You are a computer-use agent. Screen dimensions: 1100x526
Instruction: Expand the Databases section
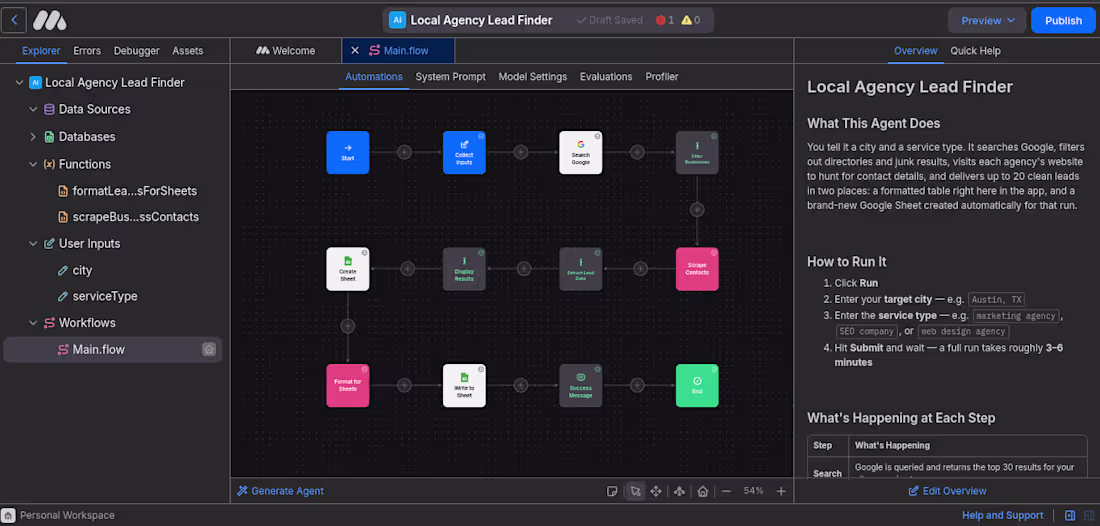pyautogui.click(x=33, y=137)
